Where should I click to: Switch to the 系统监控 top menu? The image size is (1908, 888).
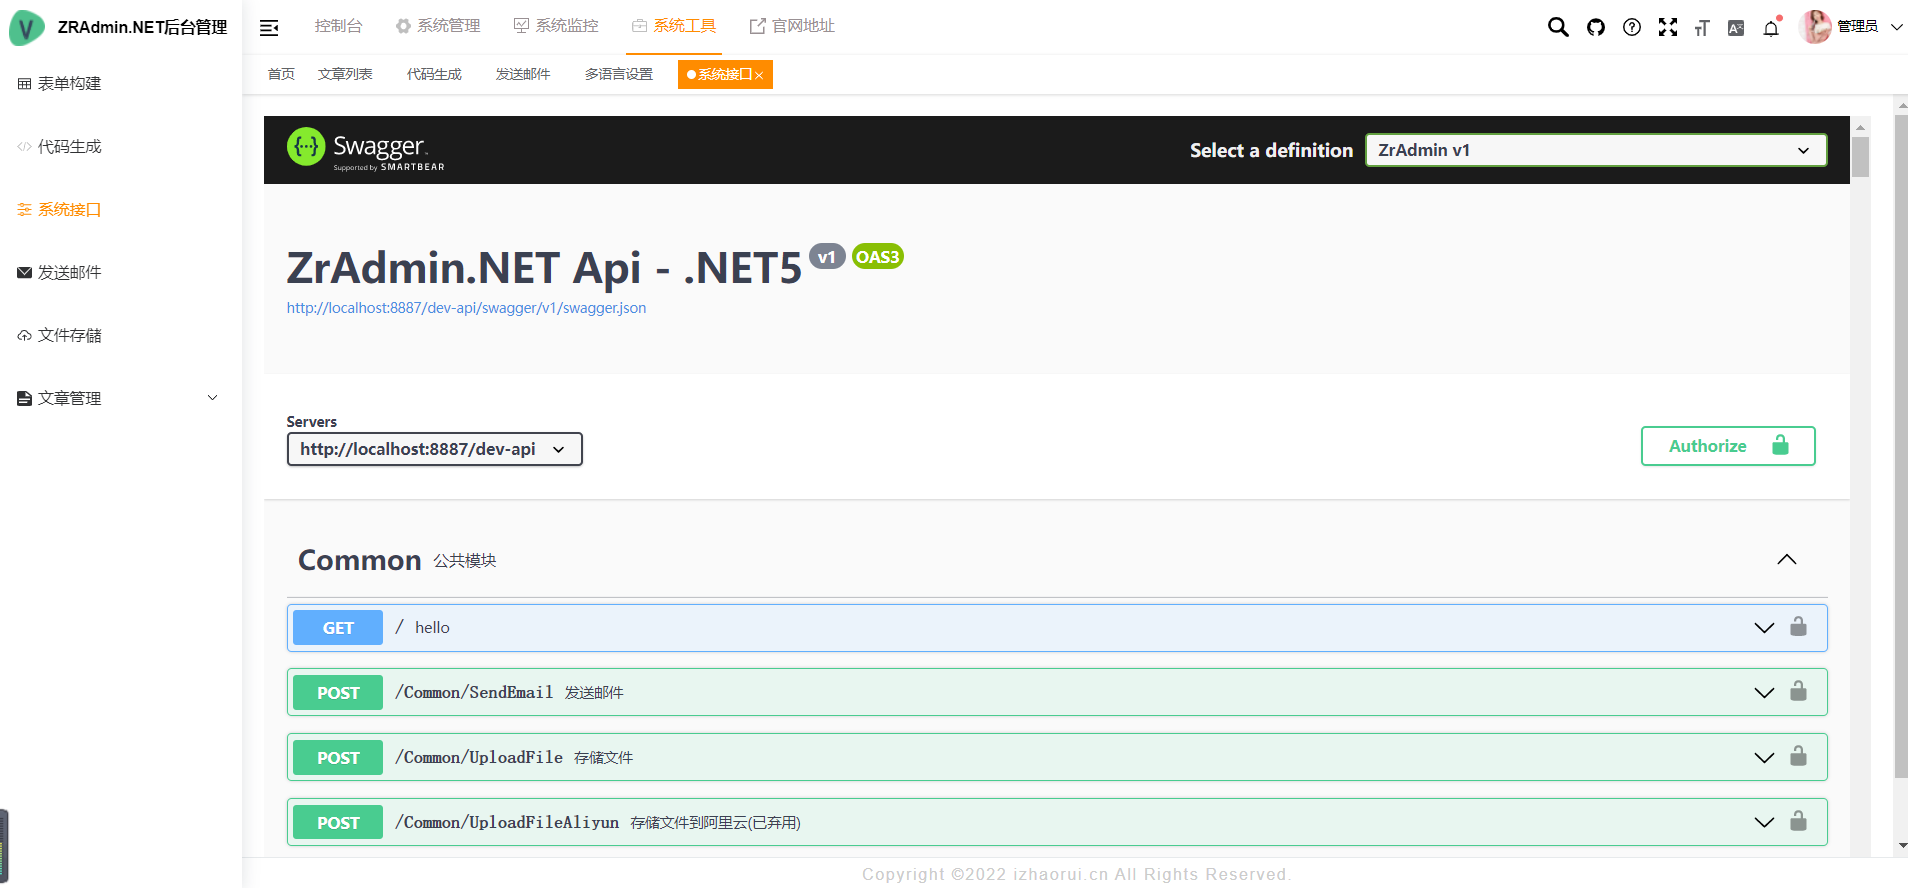(556, 26)
